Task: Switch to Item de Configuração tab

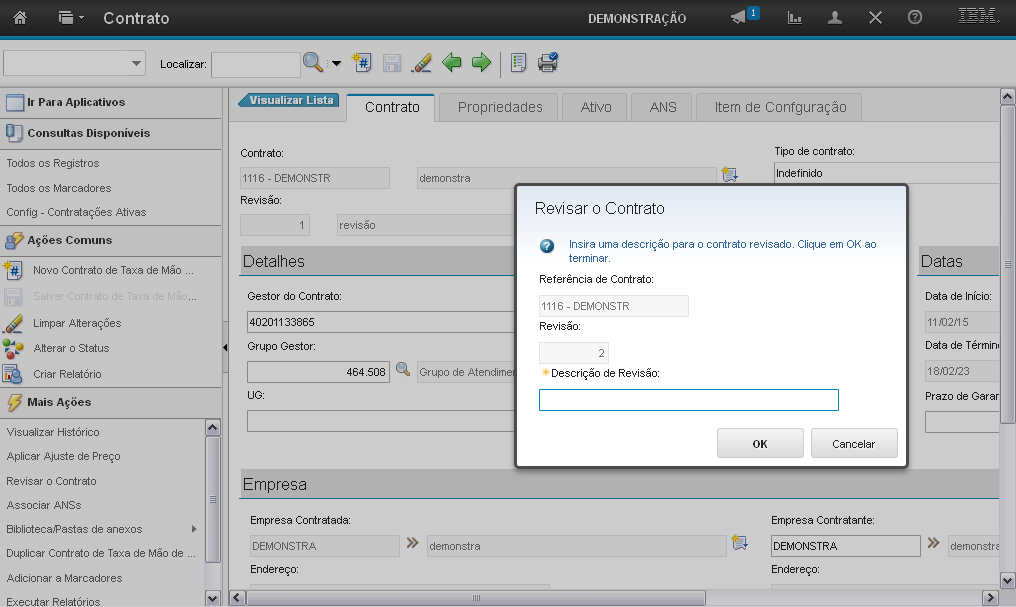Action: click(779, 108)
